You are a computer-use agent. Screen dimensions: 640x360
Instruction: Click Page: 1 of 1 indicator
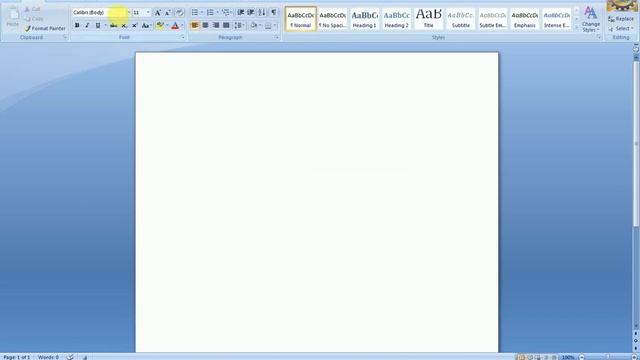(17, 357)
